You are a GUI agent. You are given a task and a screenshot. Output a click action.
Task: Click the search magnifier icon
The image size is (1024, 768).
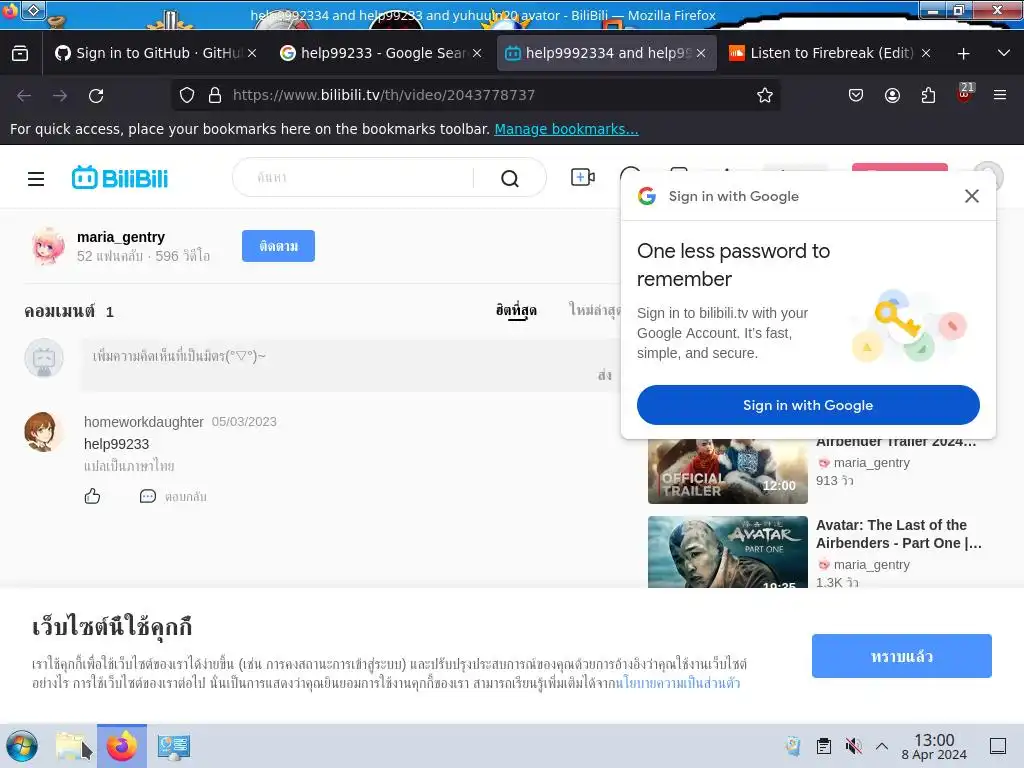pyautogui.click(x=509, y=178)
